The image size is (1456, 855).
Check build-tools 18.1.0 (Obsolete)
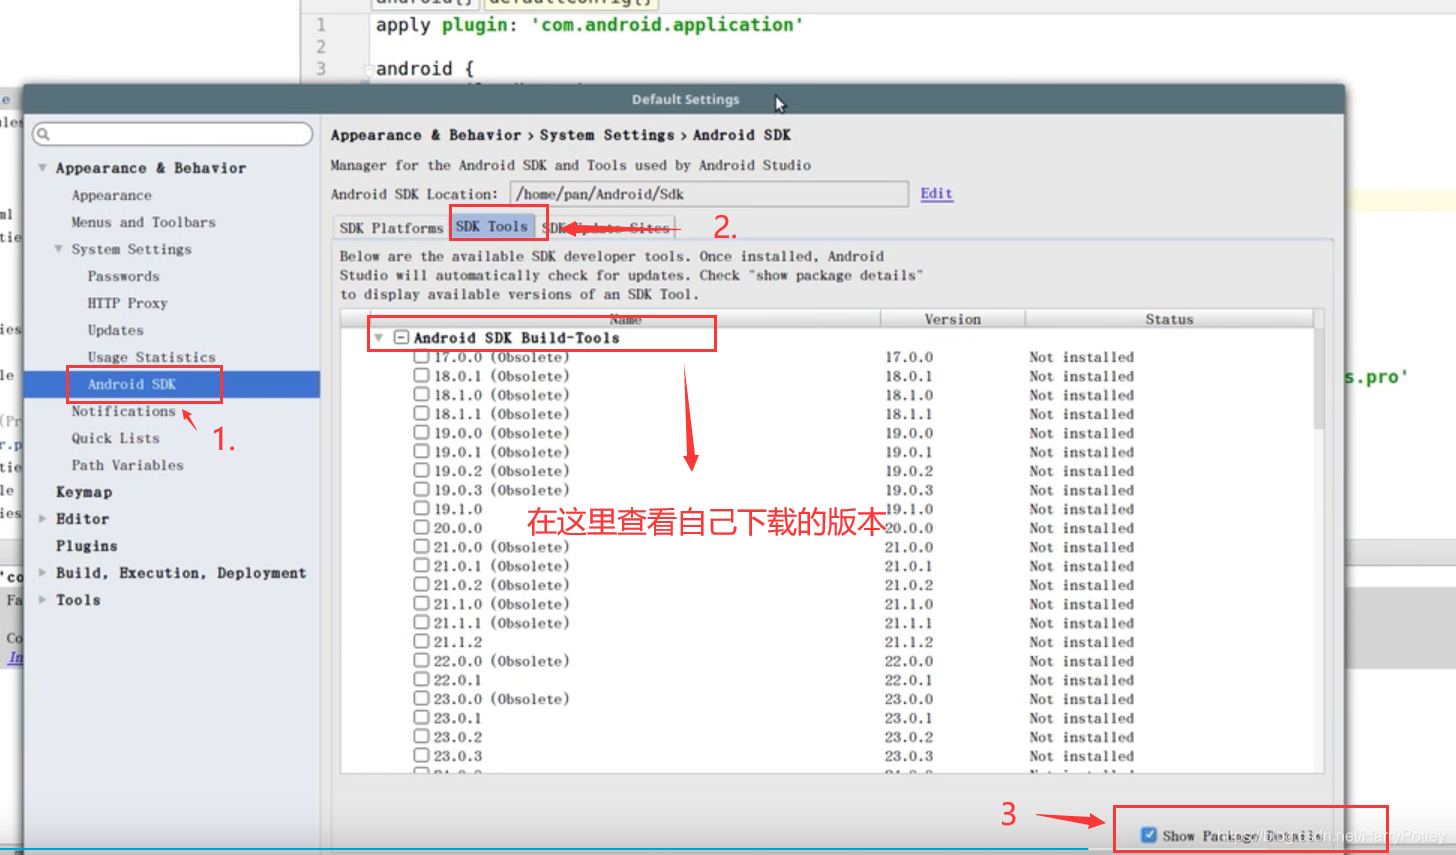(421, 395)
